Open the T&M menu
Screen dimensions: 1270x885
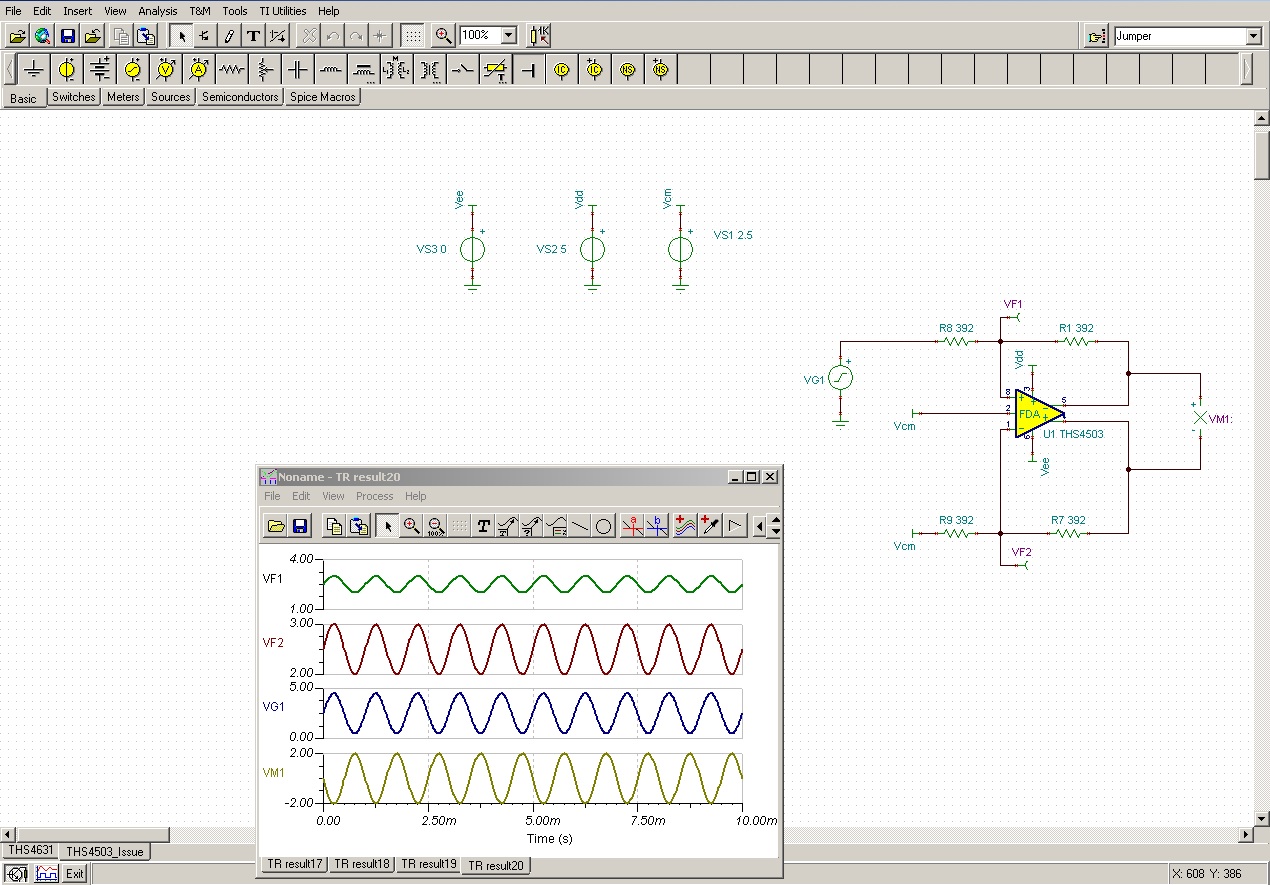click(x=200, y=11)
